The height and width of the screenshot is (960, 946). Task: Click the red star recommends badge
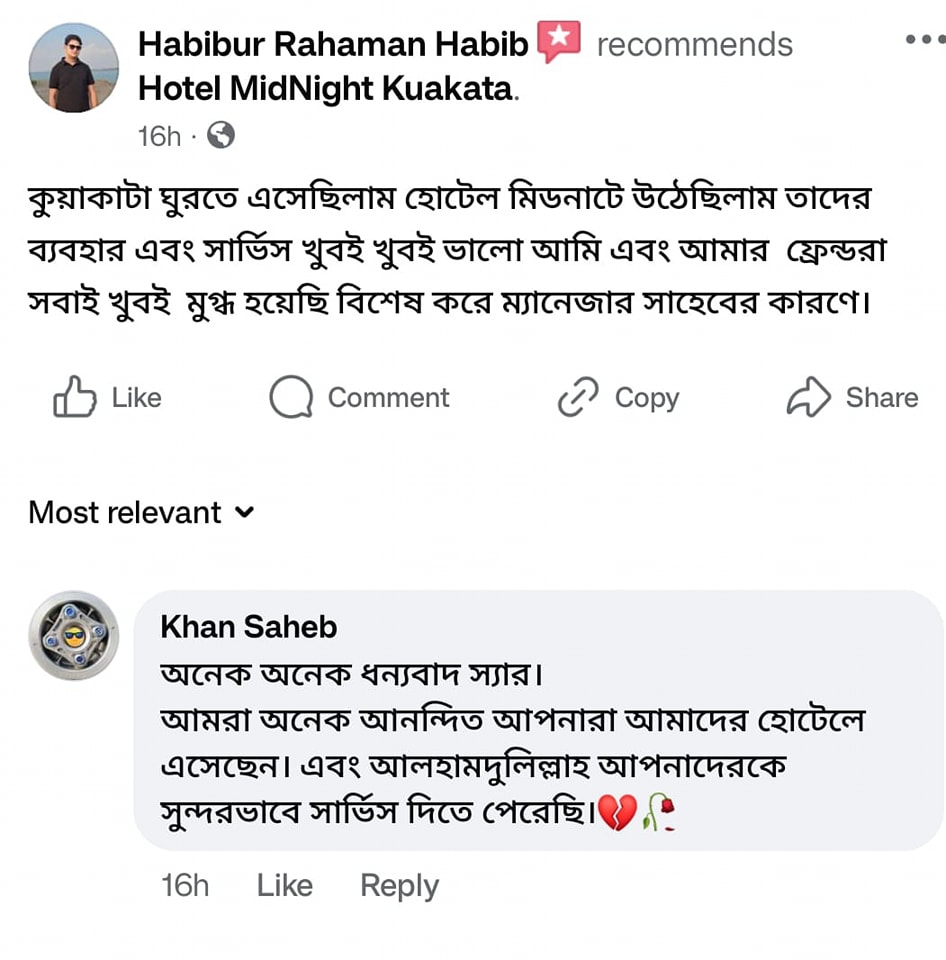click(x=559, y=43)
